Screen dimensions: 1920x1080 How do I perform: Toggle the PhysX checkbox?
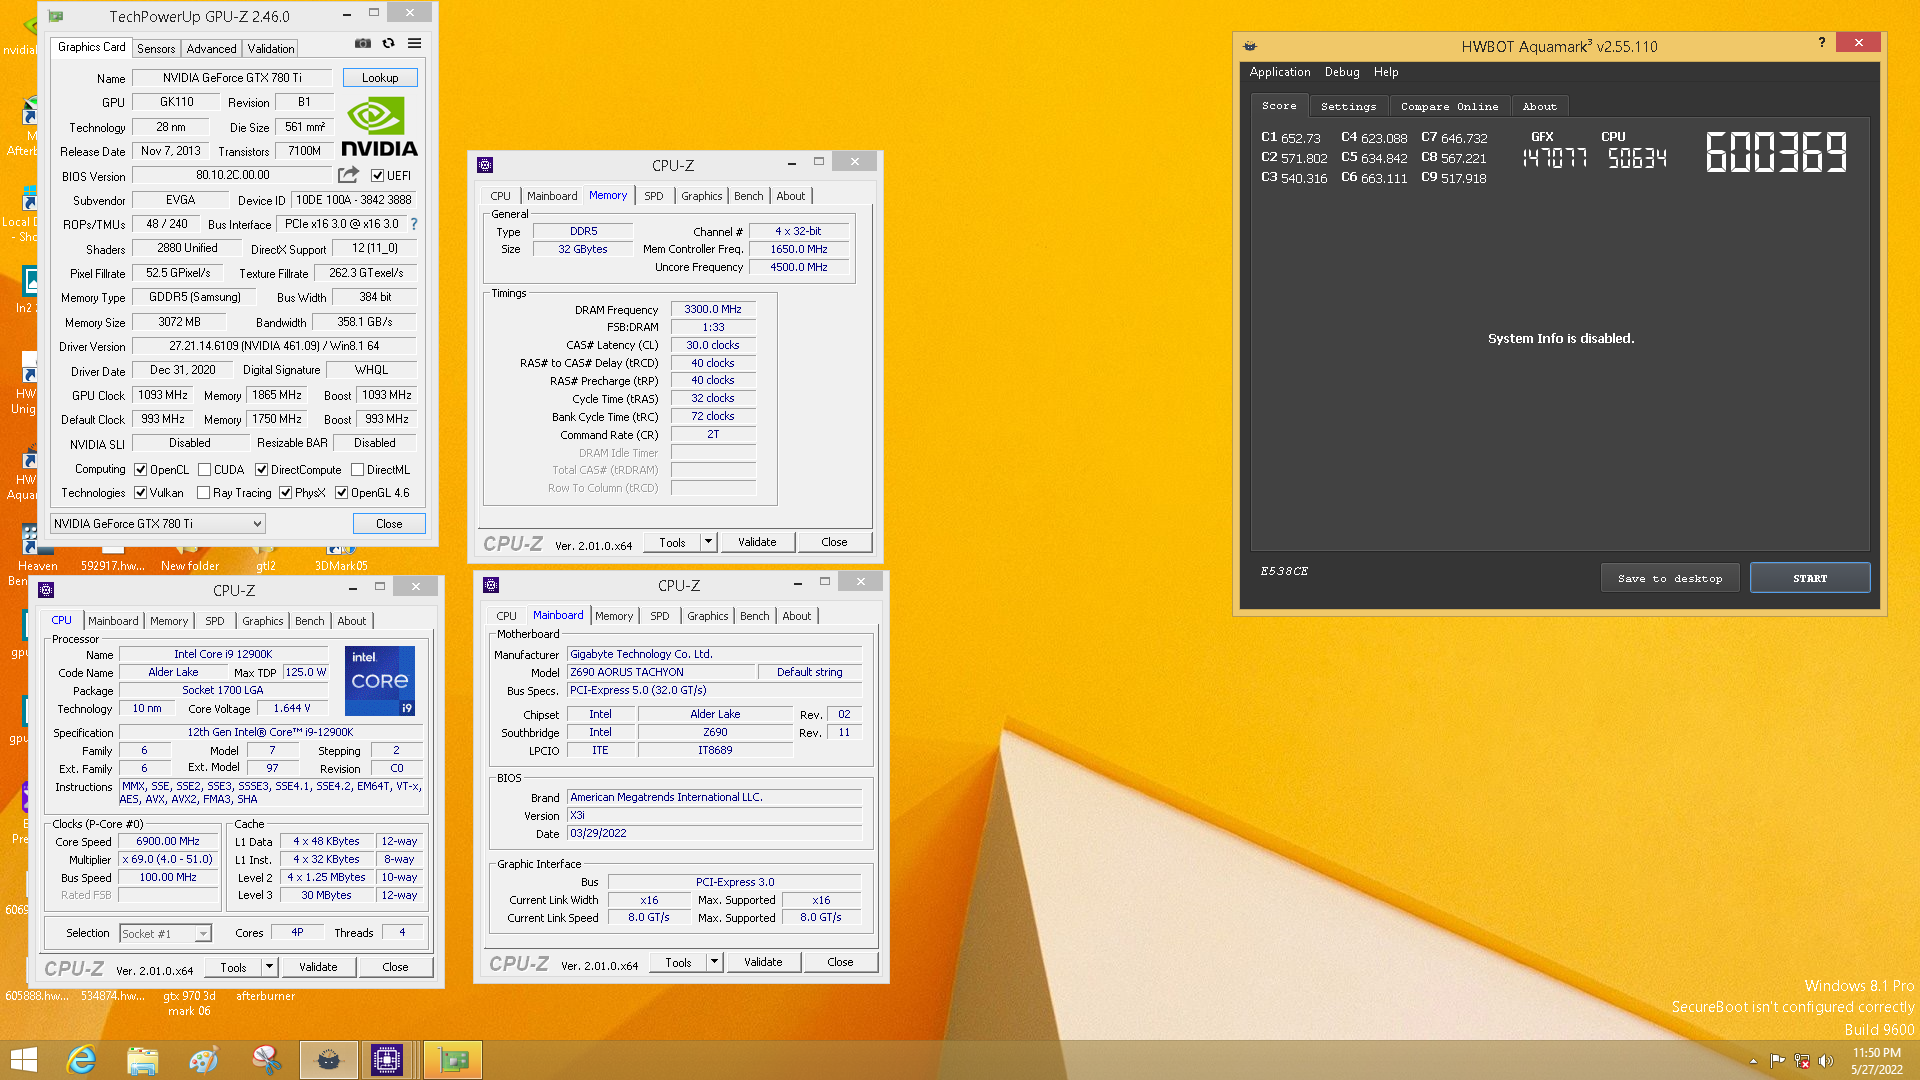pos(285,493)
